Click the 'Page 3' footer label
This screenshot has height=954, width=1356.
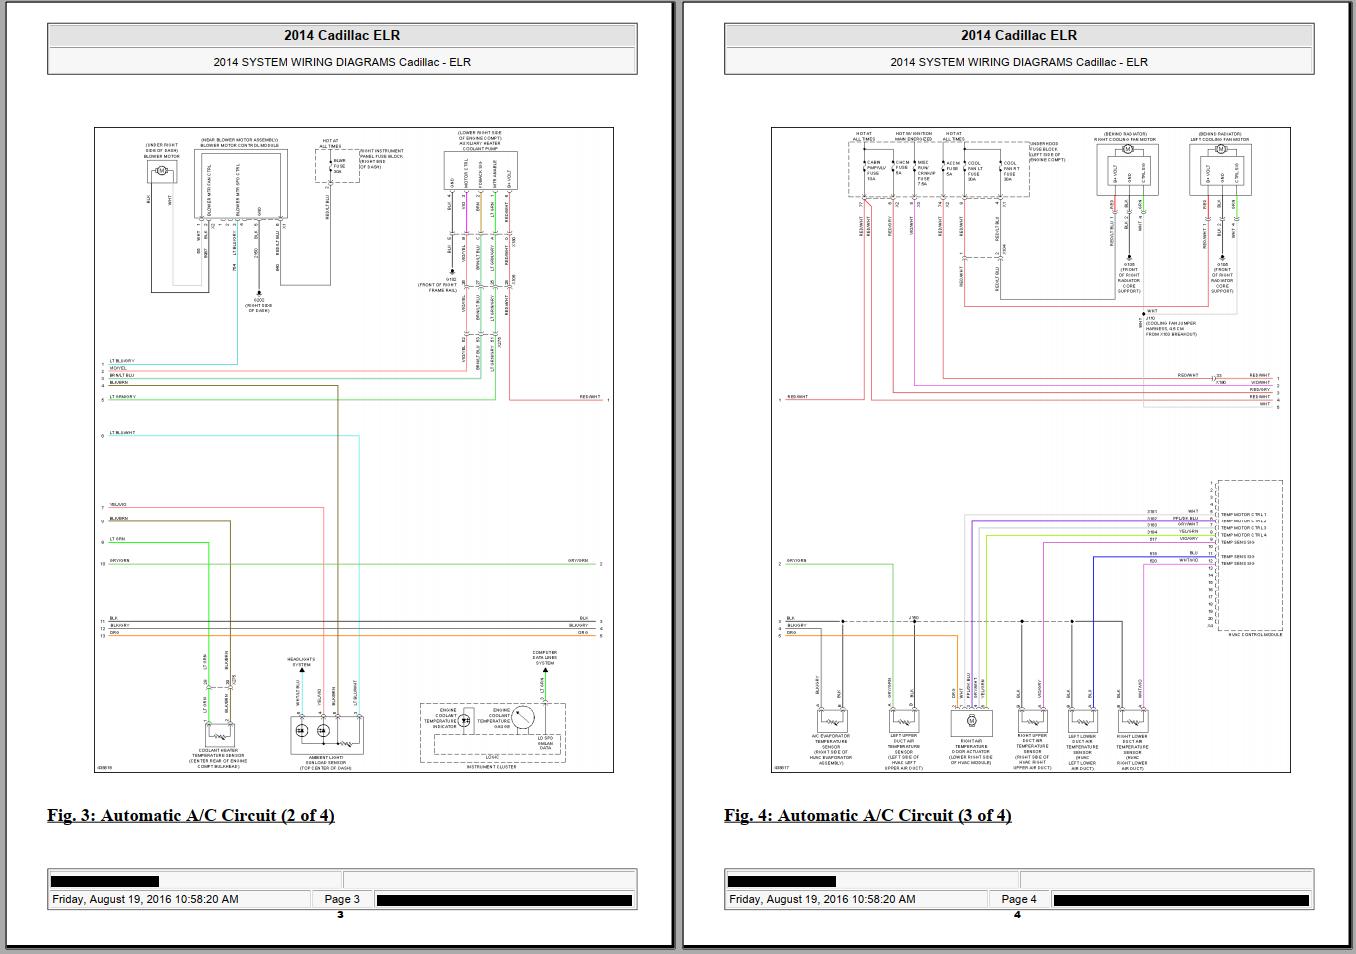(x=342, y=899)
